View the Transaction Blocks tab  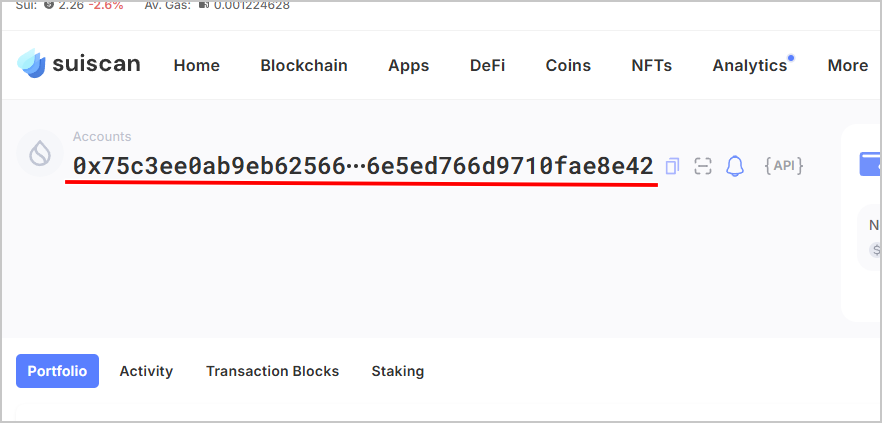[x=272, y=371]
